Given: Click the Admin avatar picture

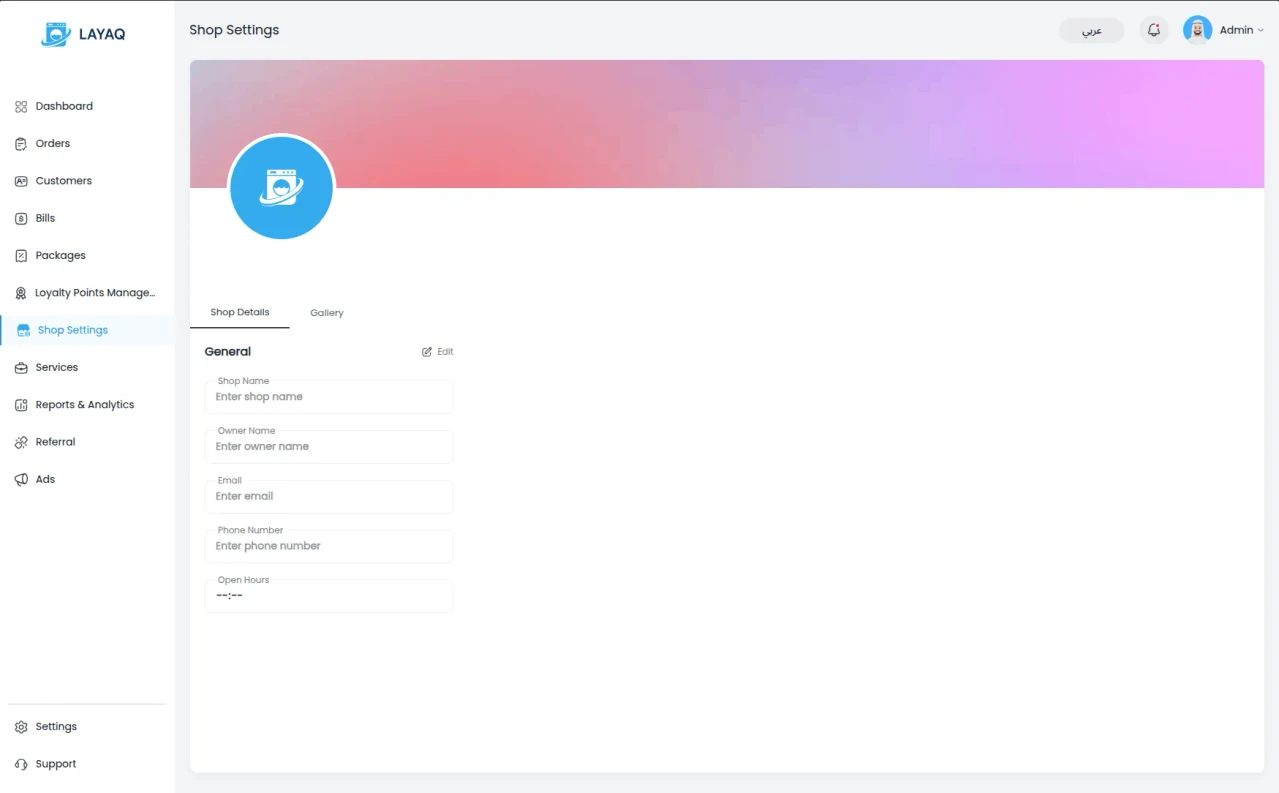Looking at the screenshot, I should [1197, 30].
